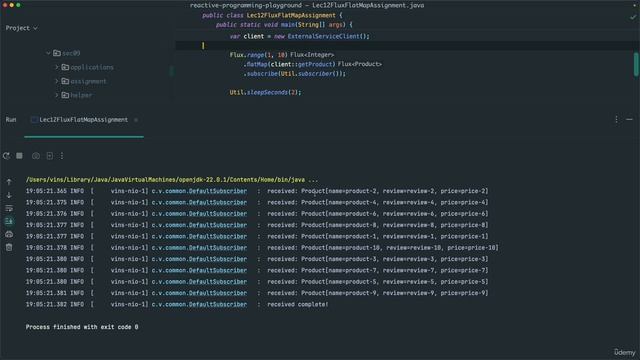Expand the applications folder chevron
Viewport: 640px width, 360px height.
57,67
